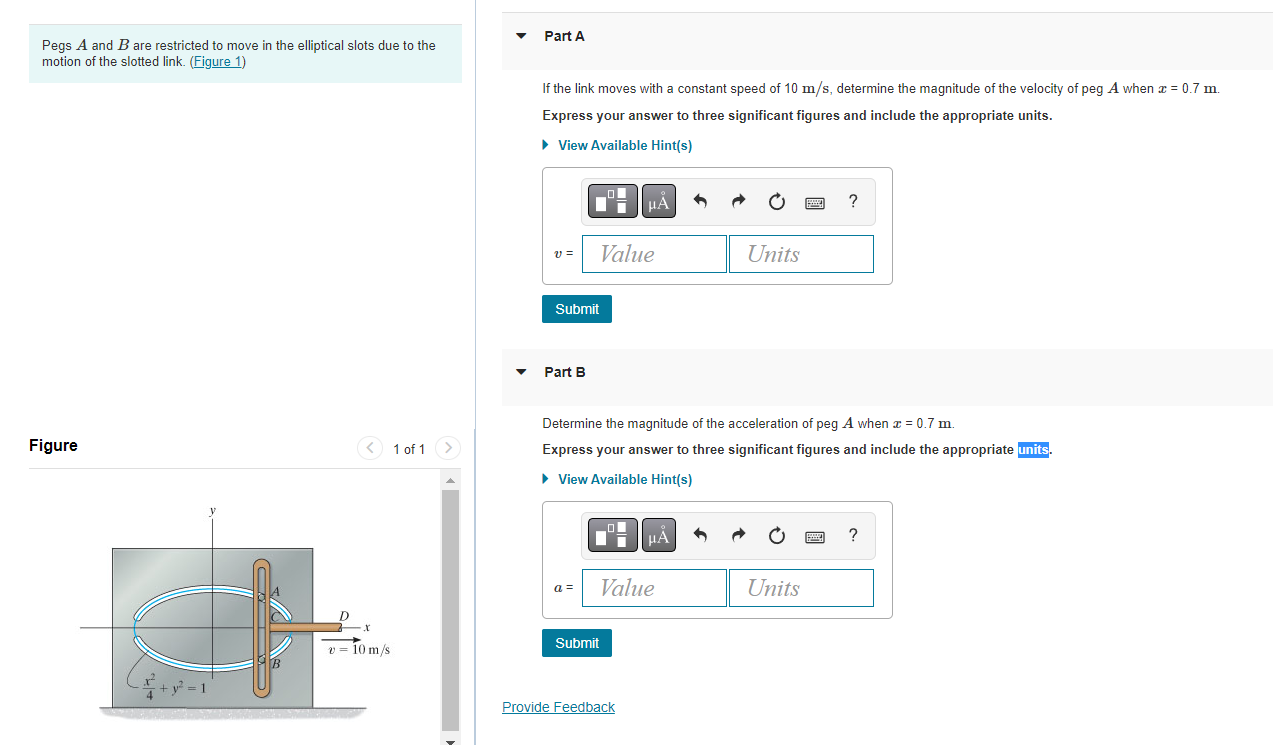The width and height of the screenshot is (1273, 745).
Task: Open the math template palette in Part A
Action: click(x=612, y=200)
